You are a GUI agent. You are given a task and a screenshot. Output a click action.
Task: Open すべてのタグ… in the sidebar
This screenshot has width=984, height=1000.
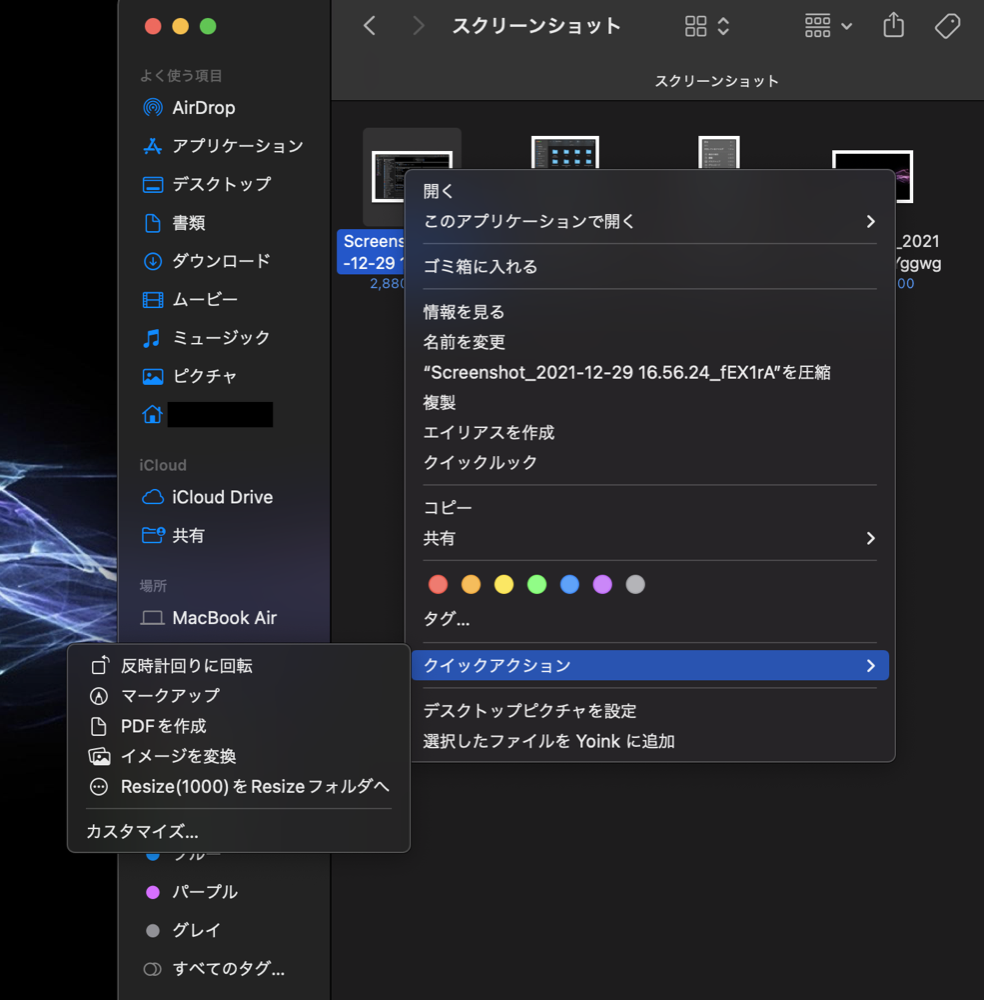(214, 969)
